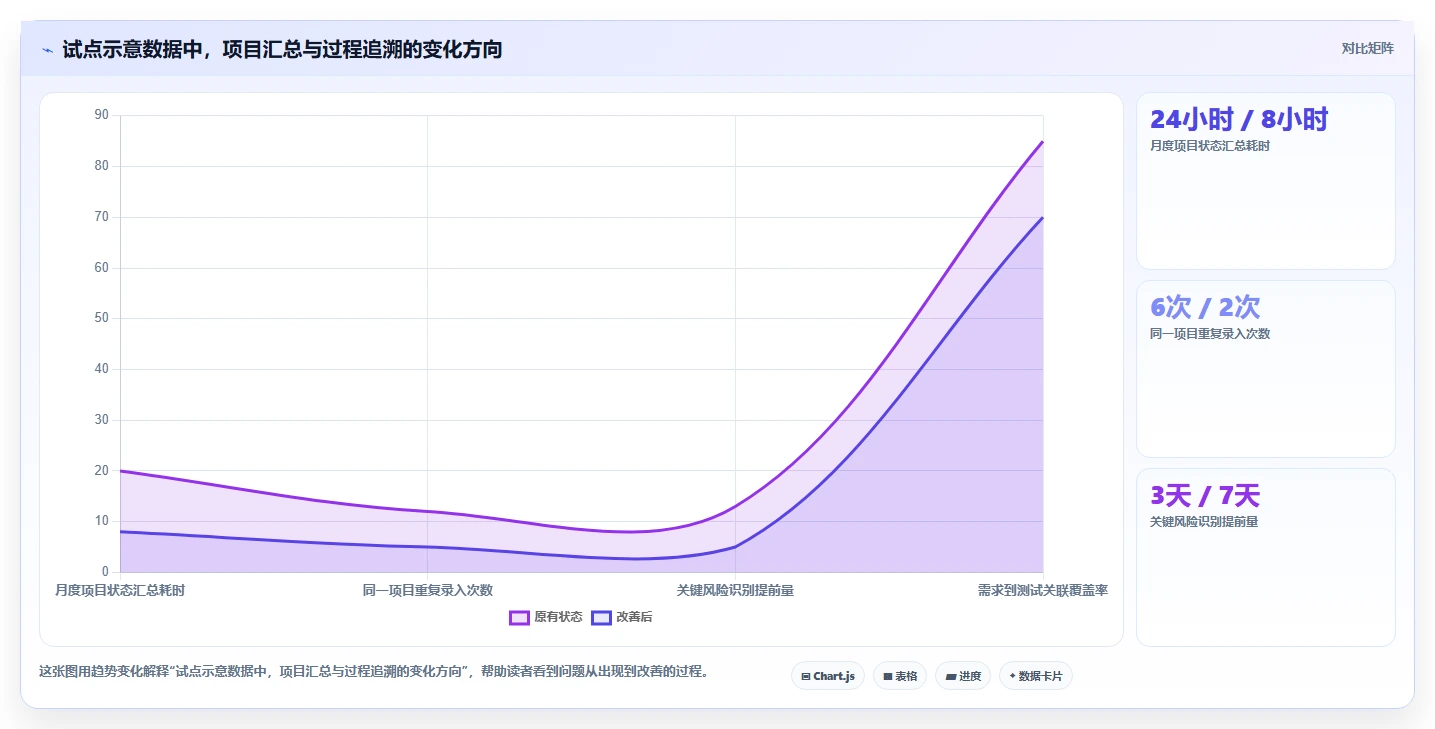Click the y-axis value 20
Viewport: 1435px width, 729px height.
pos(102,470)
